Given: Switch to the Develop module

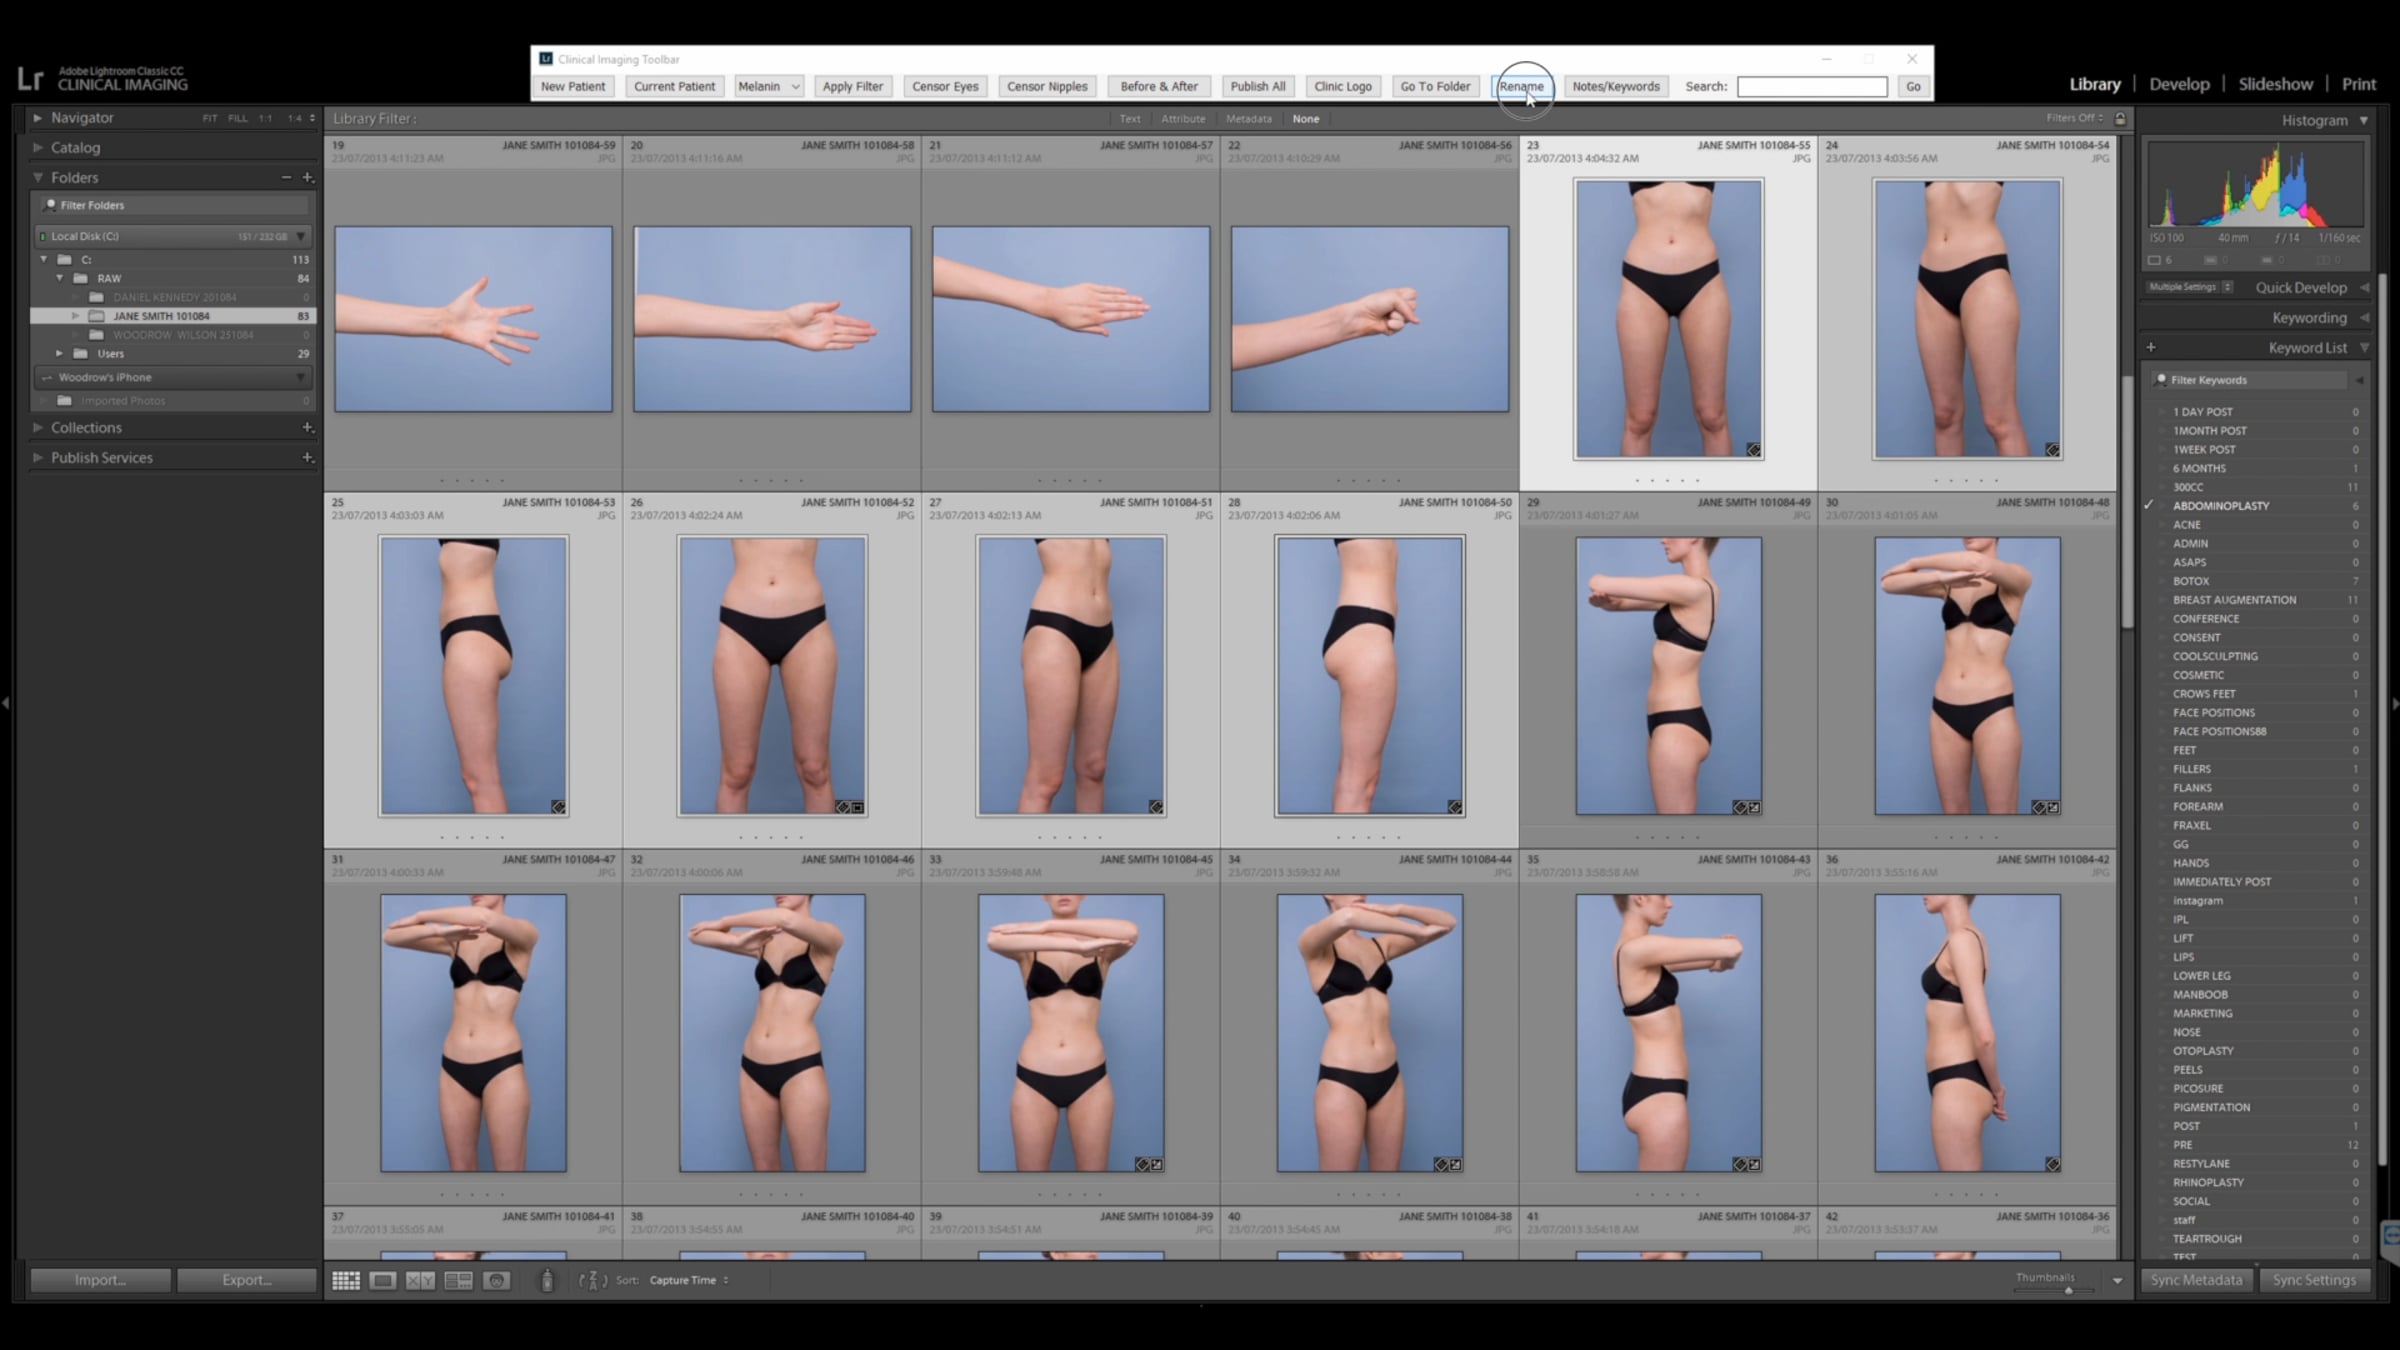Looking at the screenshot, I should [2179, 84].
